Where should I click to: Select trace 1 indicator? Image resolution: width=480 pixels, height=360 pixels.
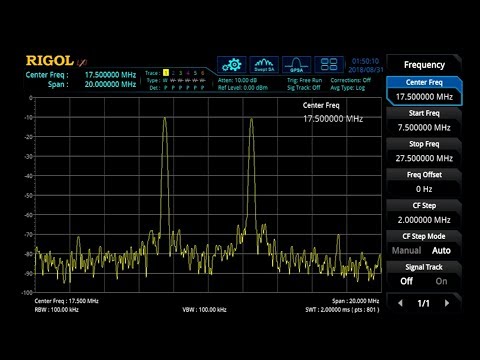[x=166, y=73]
